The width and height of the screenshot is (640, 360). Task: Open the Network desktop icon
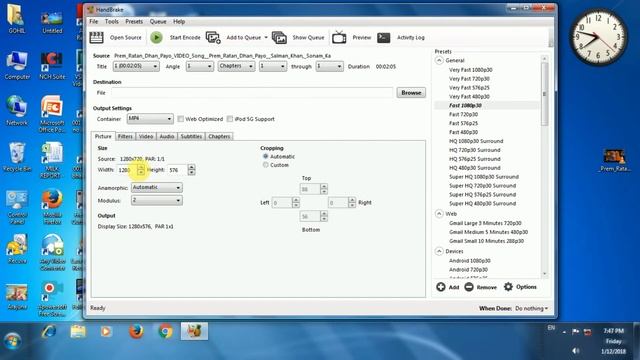click(17, 110)
